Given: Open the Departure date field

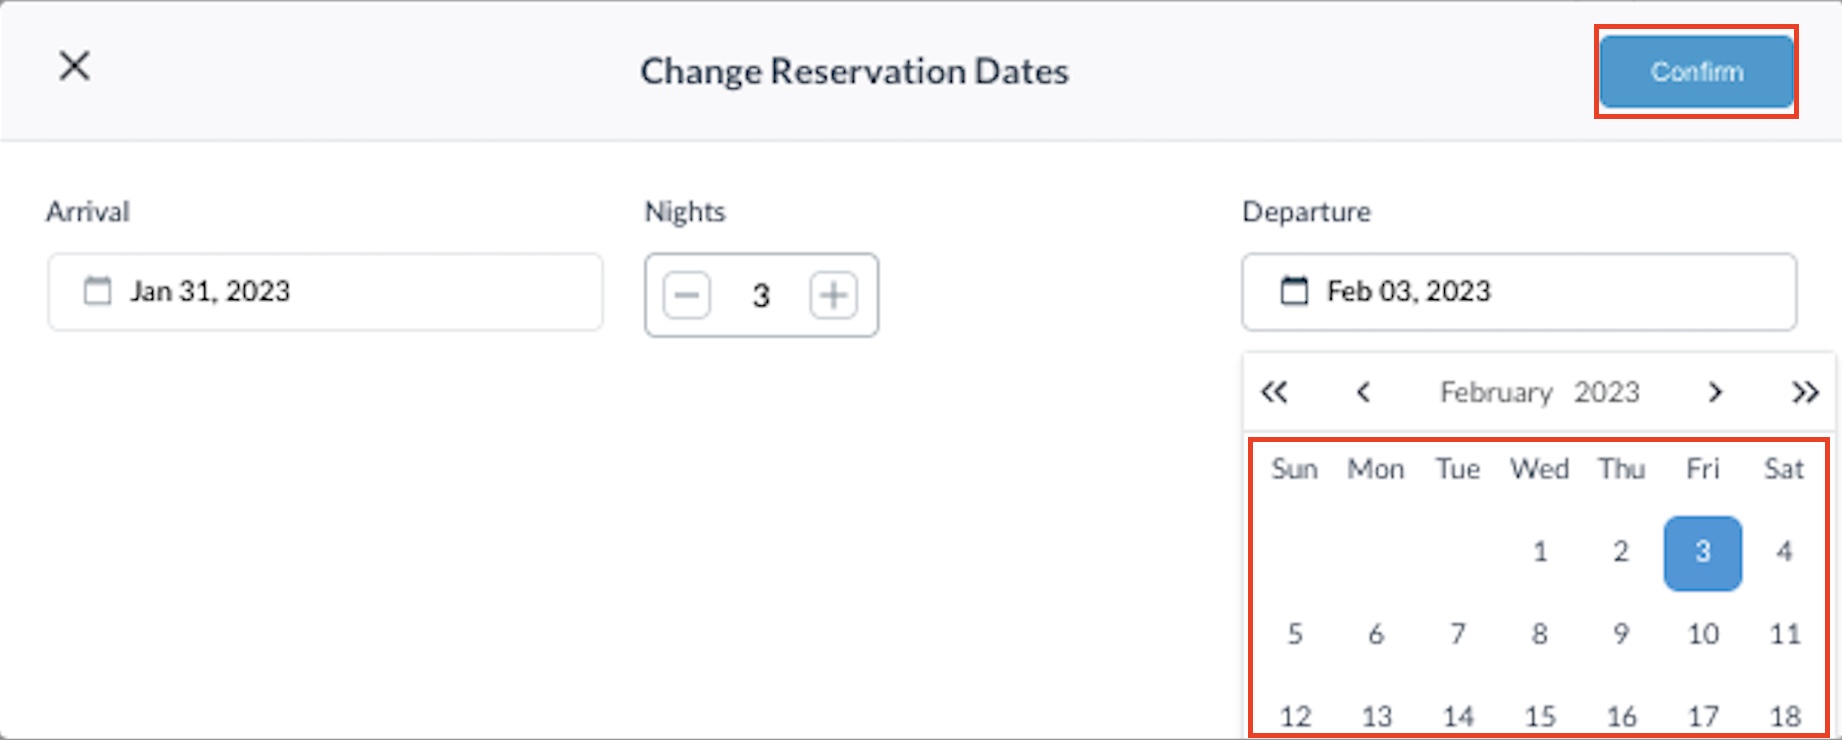Looking at the screenshot, I should [x=1520, y=291].
